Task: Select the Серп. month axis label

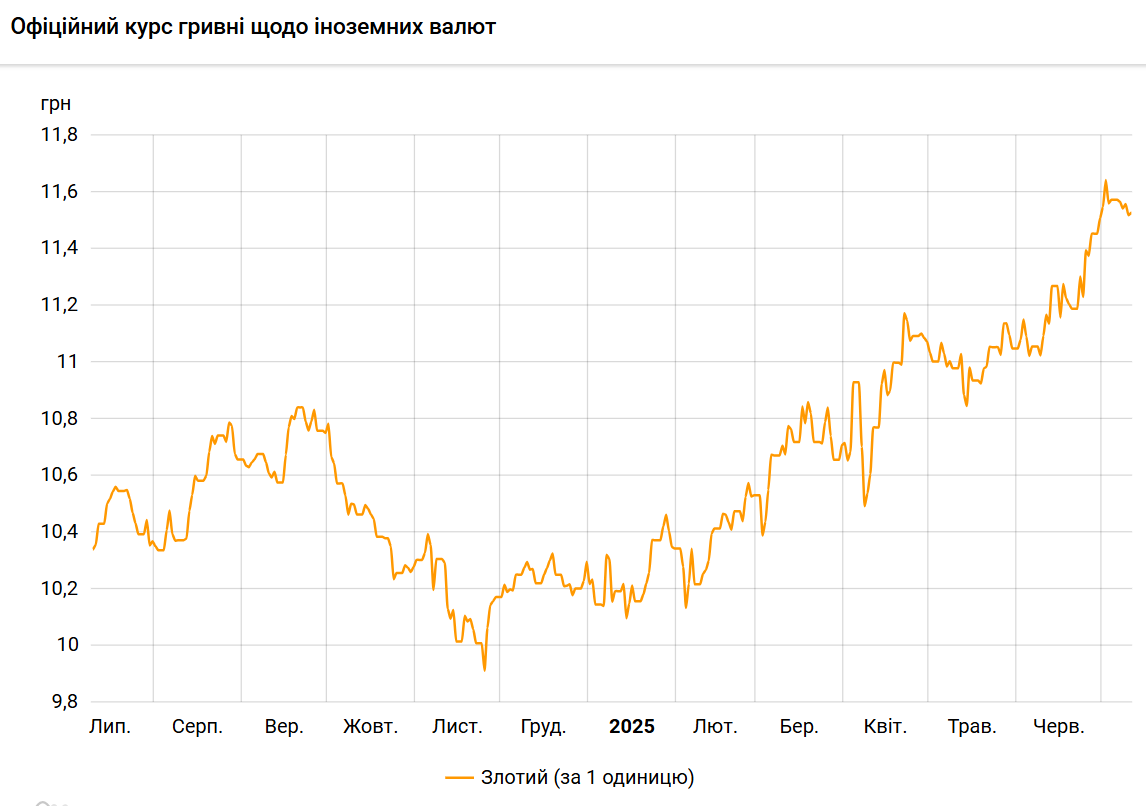Action: pos(197,727)
